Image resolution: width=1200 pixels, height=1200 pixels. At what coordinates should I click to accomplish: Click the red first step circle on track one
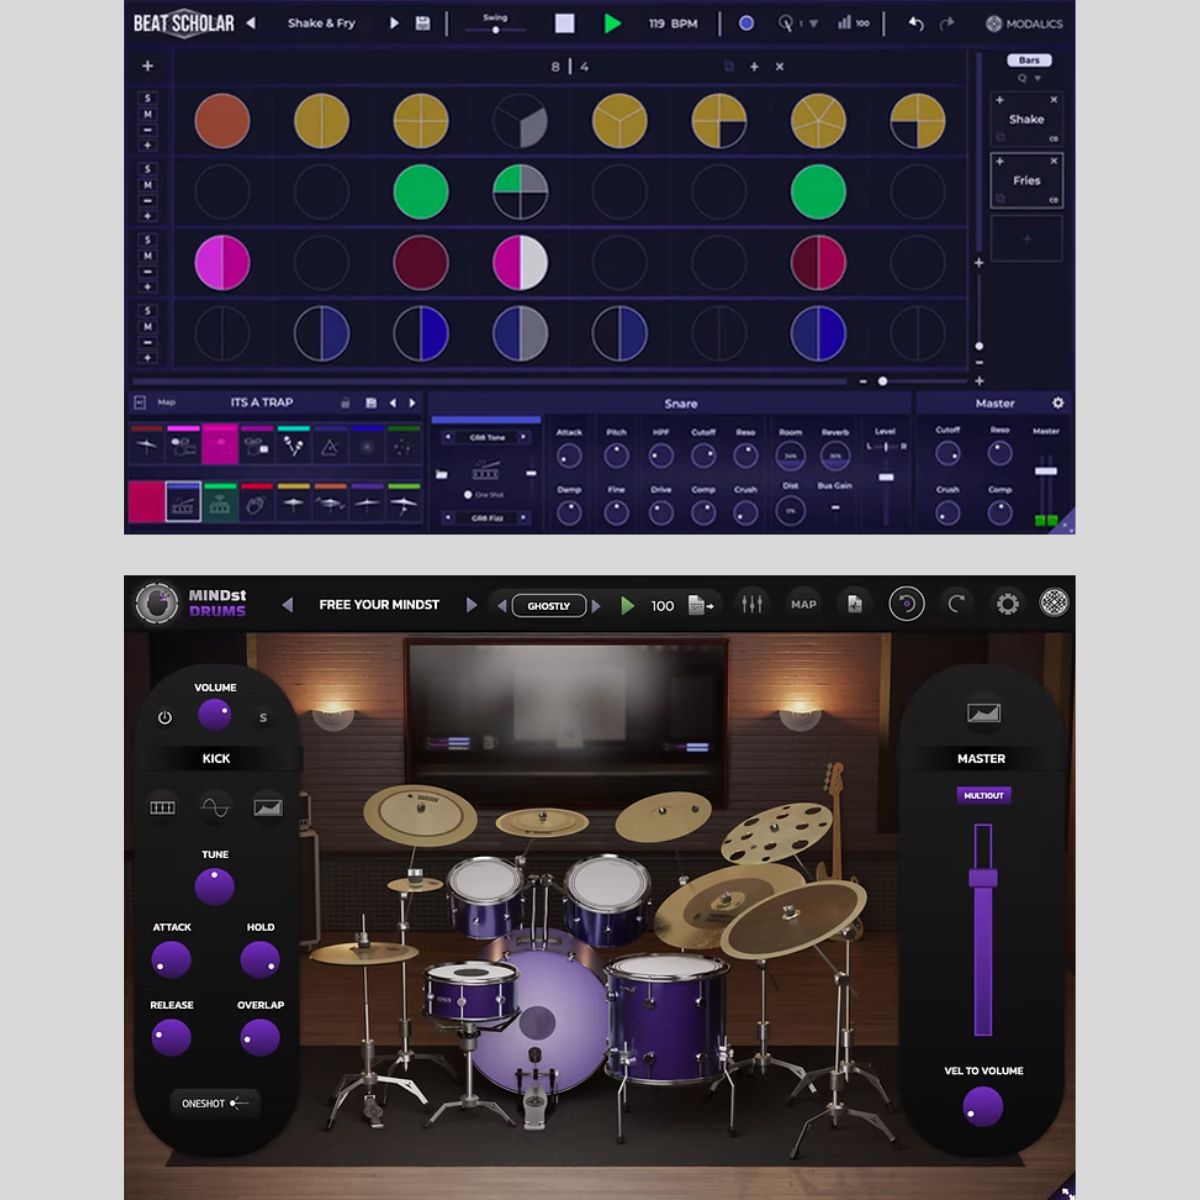(222, 121)
